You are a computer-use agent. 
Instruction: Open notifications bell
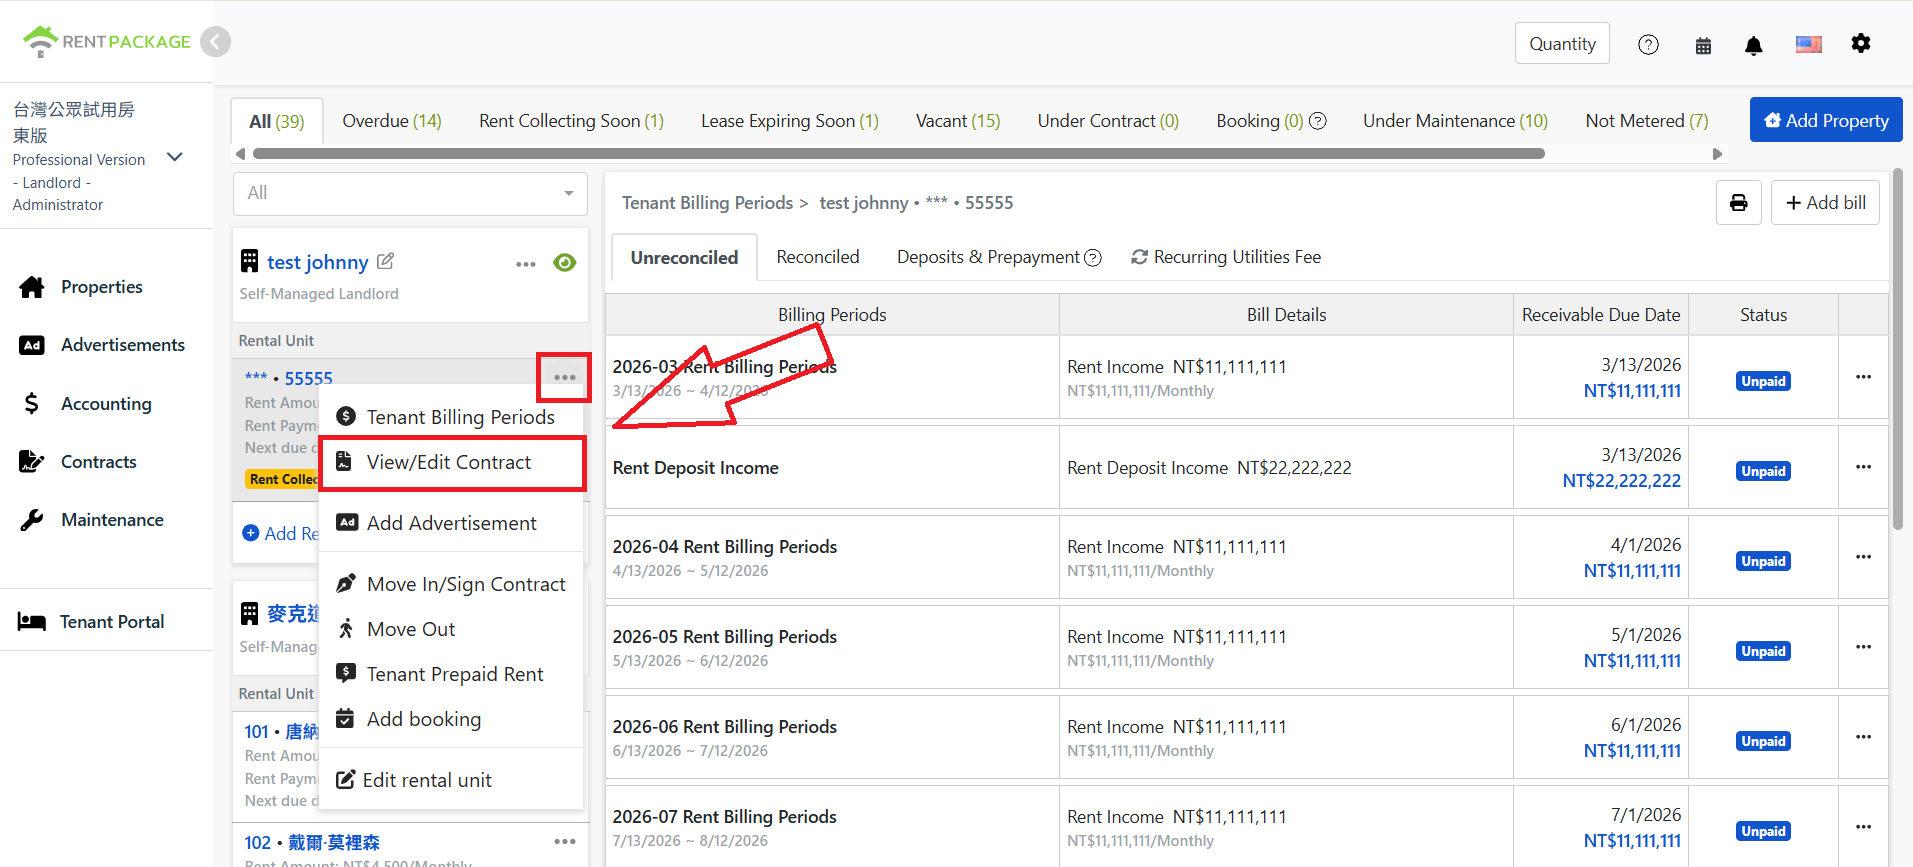(x=1753, y=45)
